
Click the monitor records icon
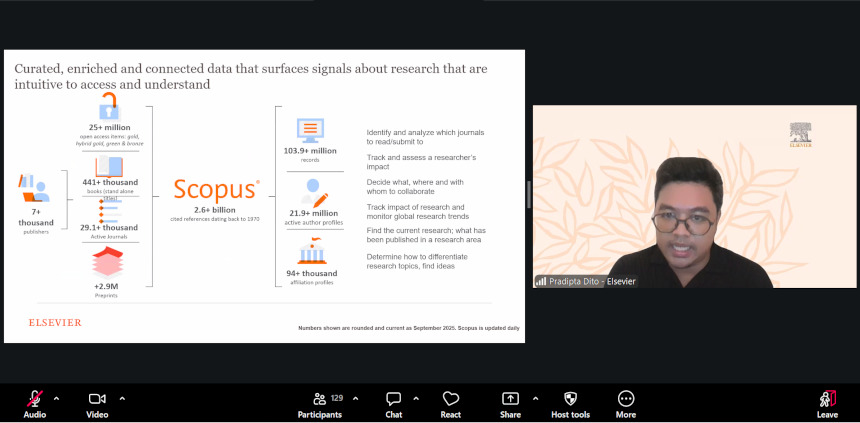(x=310, y=131)
